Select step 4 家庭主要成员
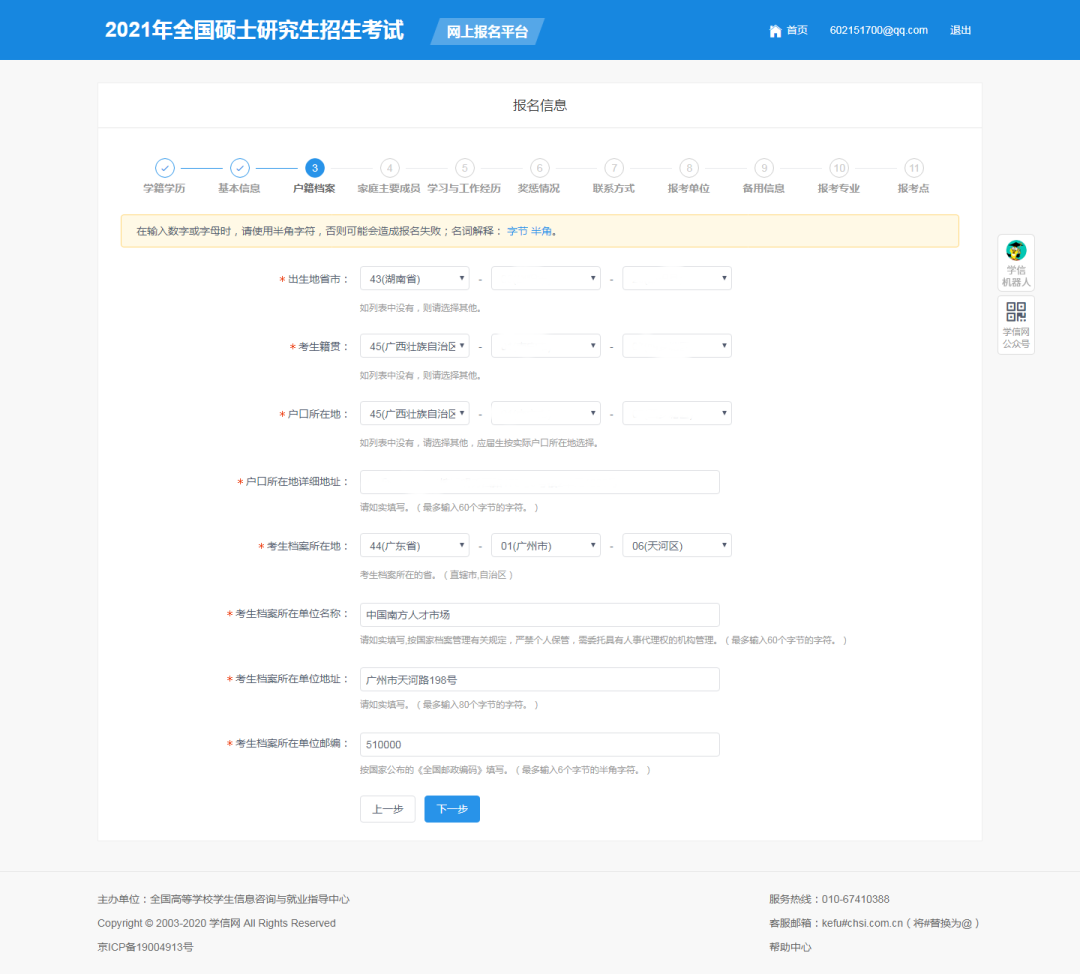Image resolution: width=1080 pixels, height=974 pixels. tap(389, 168)
